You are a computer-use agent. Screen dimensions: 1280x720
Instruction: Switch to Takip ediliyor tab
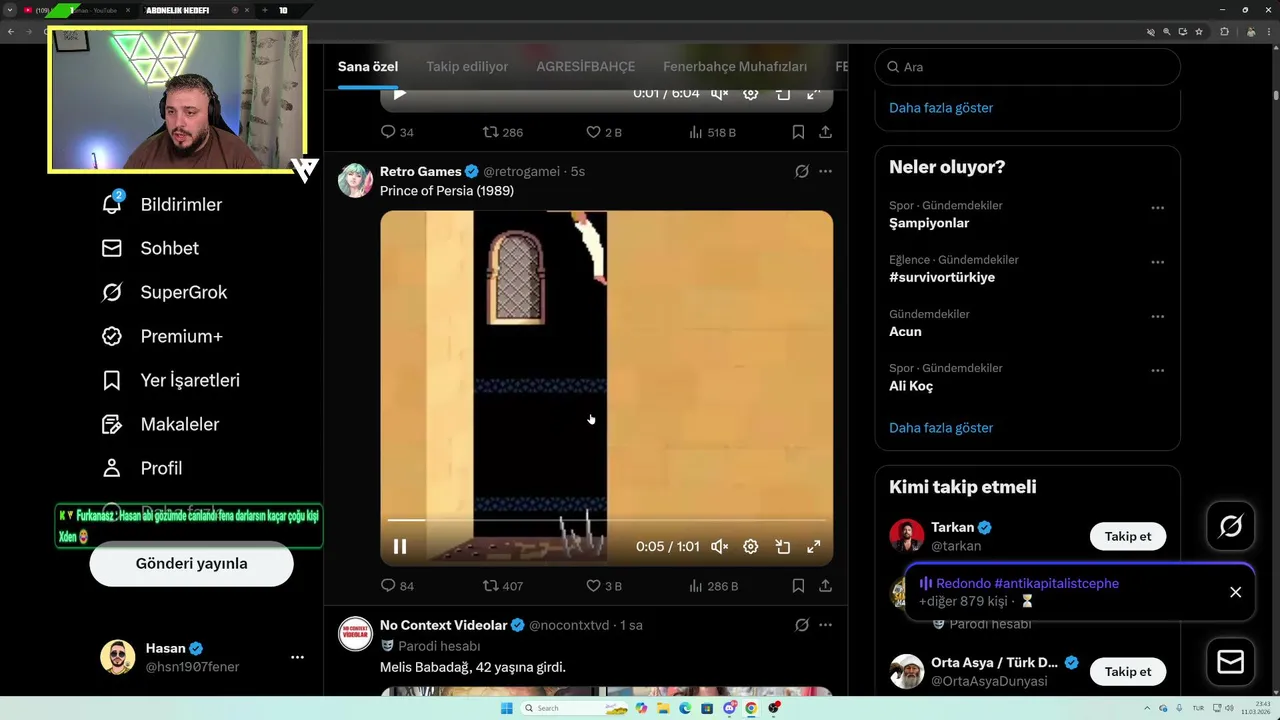click(x=467, y=67)
